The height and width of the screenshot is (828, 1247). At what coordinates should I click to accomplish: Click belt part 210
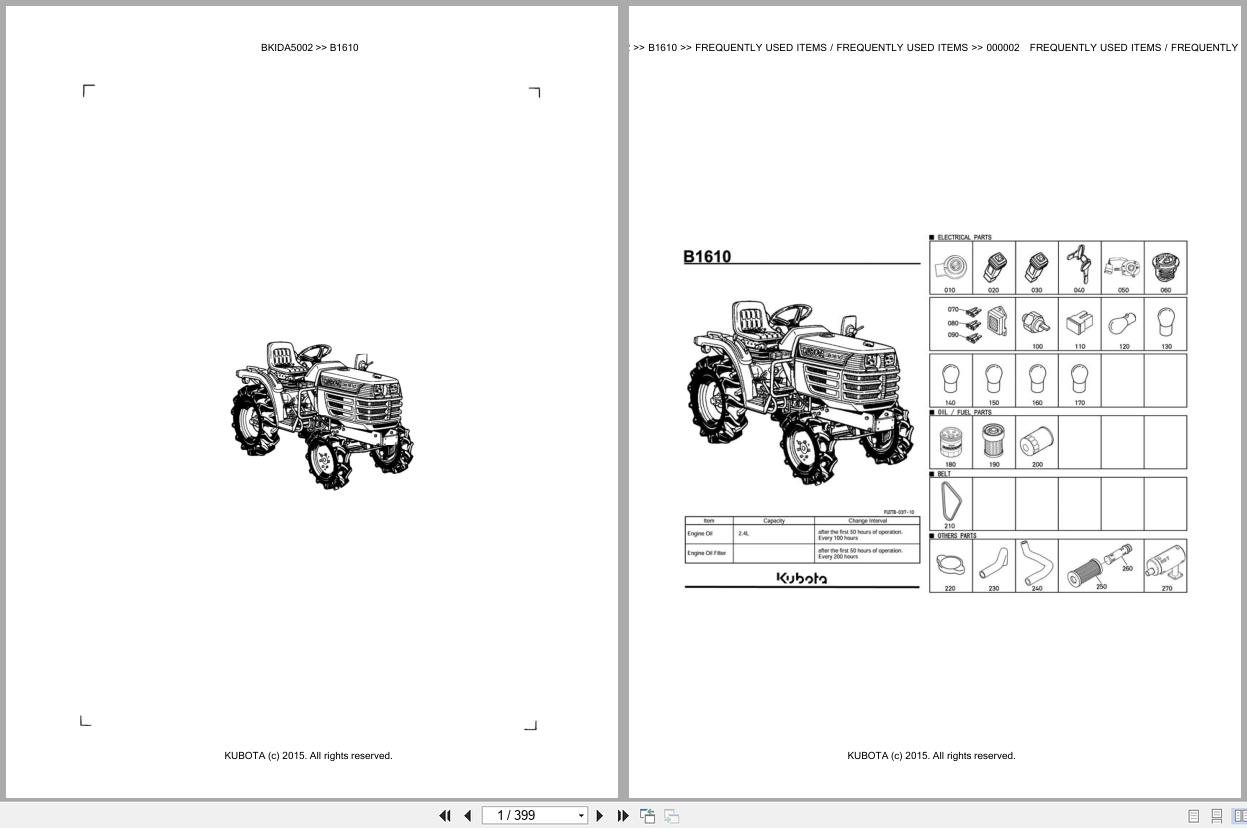tap(949, 500)
